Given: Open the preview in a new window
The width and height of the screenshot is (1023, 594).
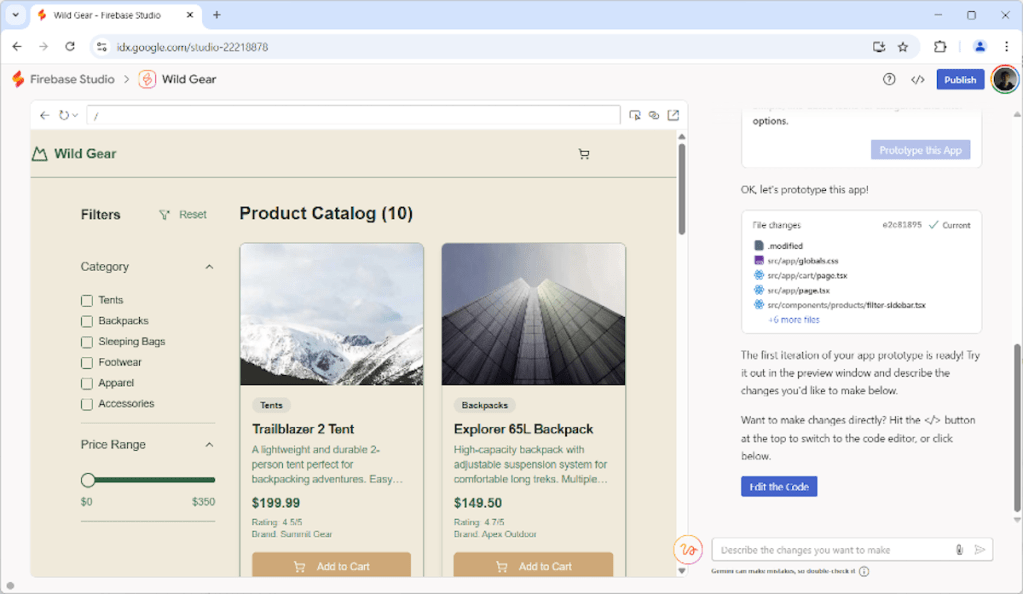Looking at the screenshot, I should (673, 115).
